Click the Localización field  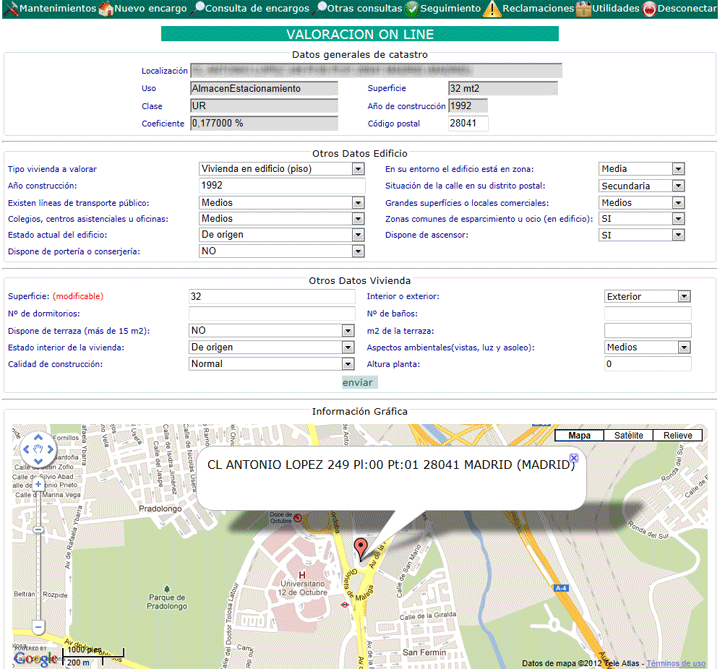point(376,71)
